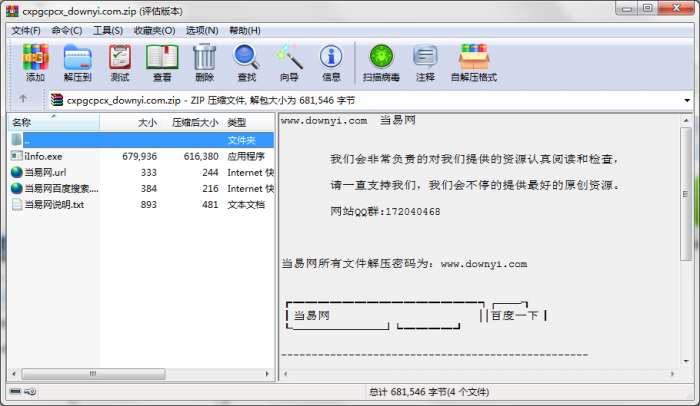The image size is (700, 406).
Task: Open the File (文件) menu
Action: [25, 30]
